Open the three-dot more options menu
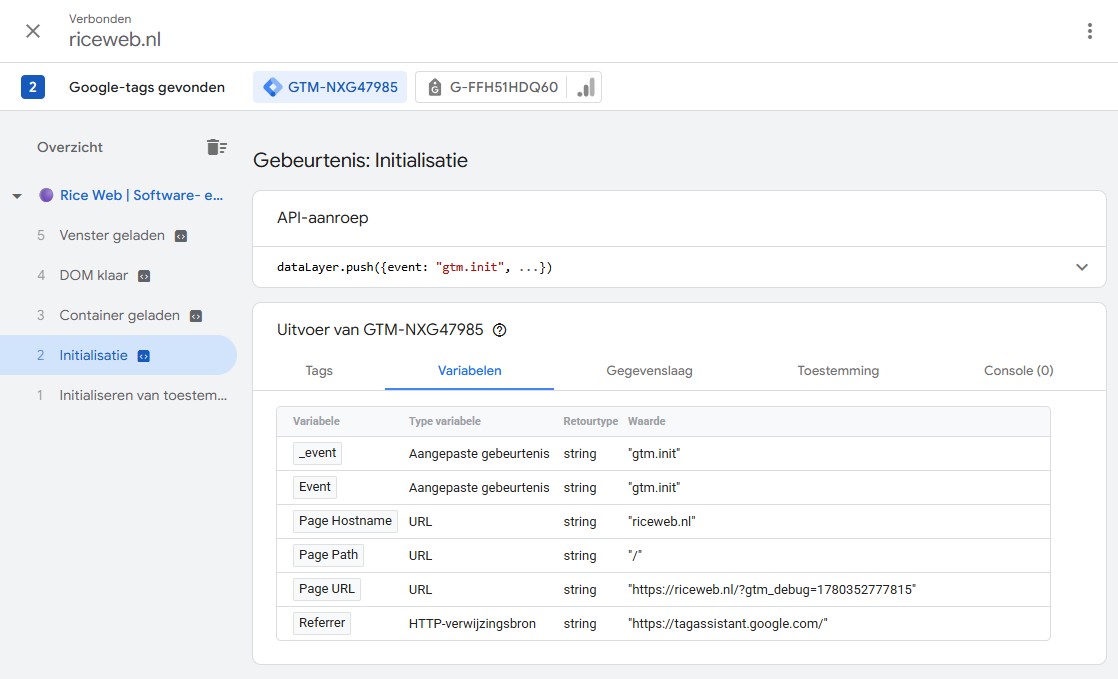 click(x=1089, y=31)
